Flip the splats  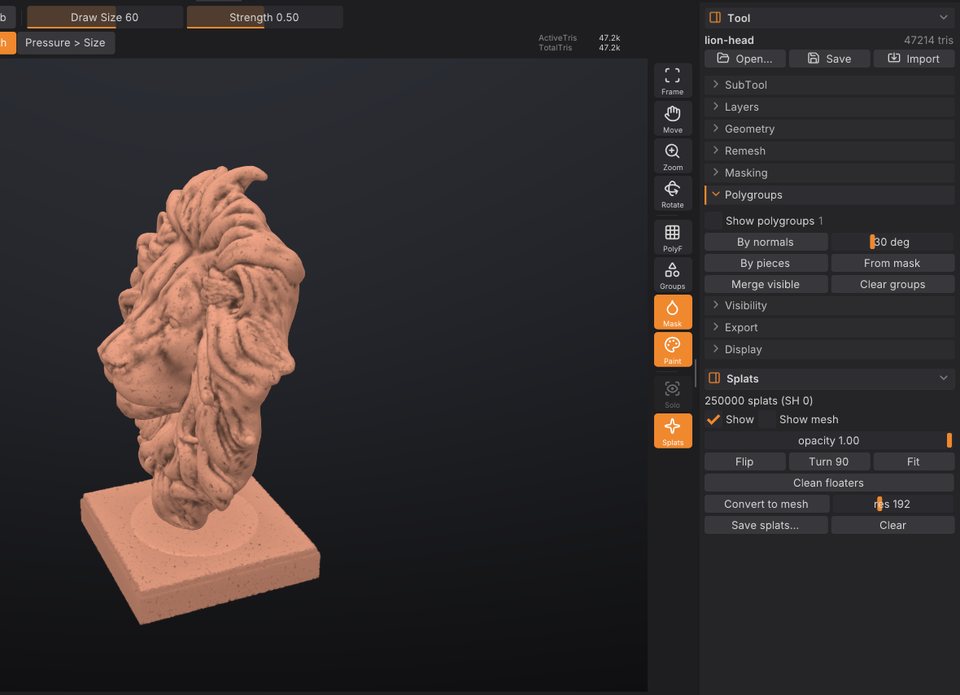click(744, 462)
